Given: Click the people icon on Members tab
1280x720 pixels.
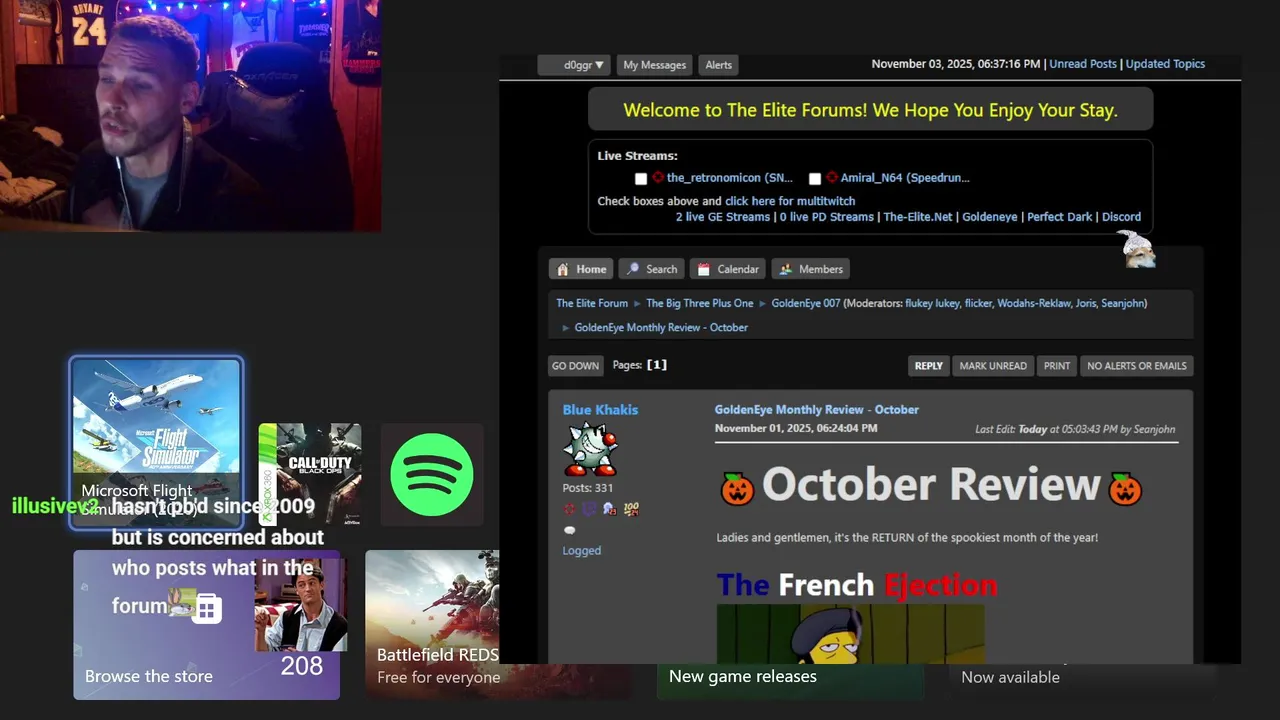Looking at the screenshot, I should 786,269.
